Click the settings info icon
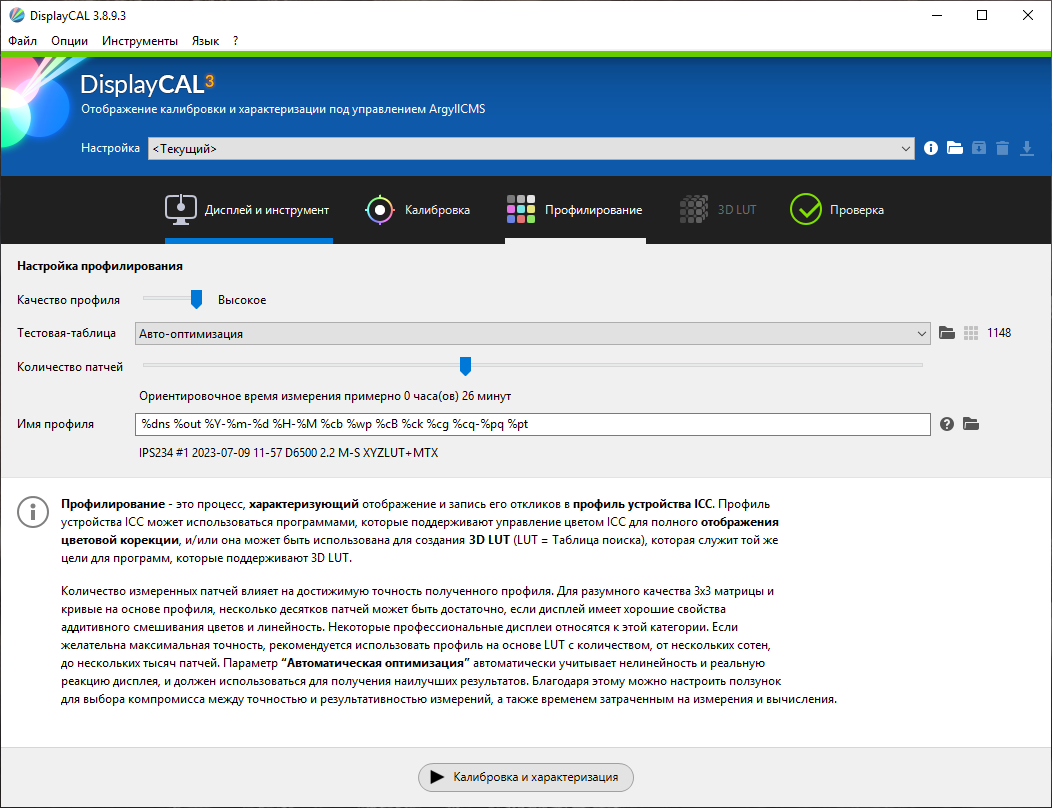The height and width of the screenshot is (808, 1052). pyautogui.click(x=931, y=148)
